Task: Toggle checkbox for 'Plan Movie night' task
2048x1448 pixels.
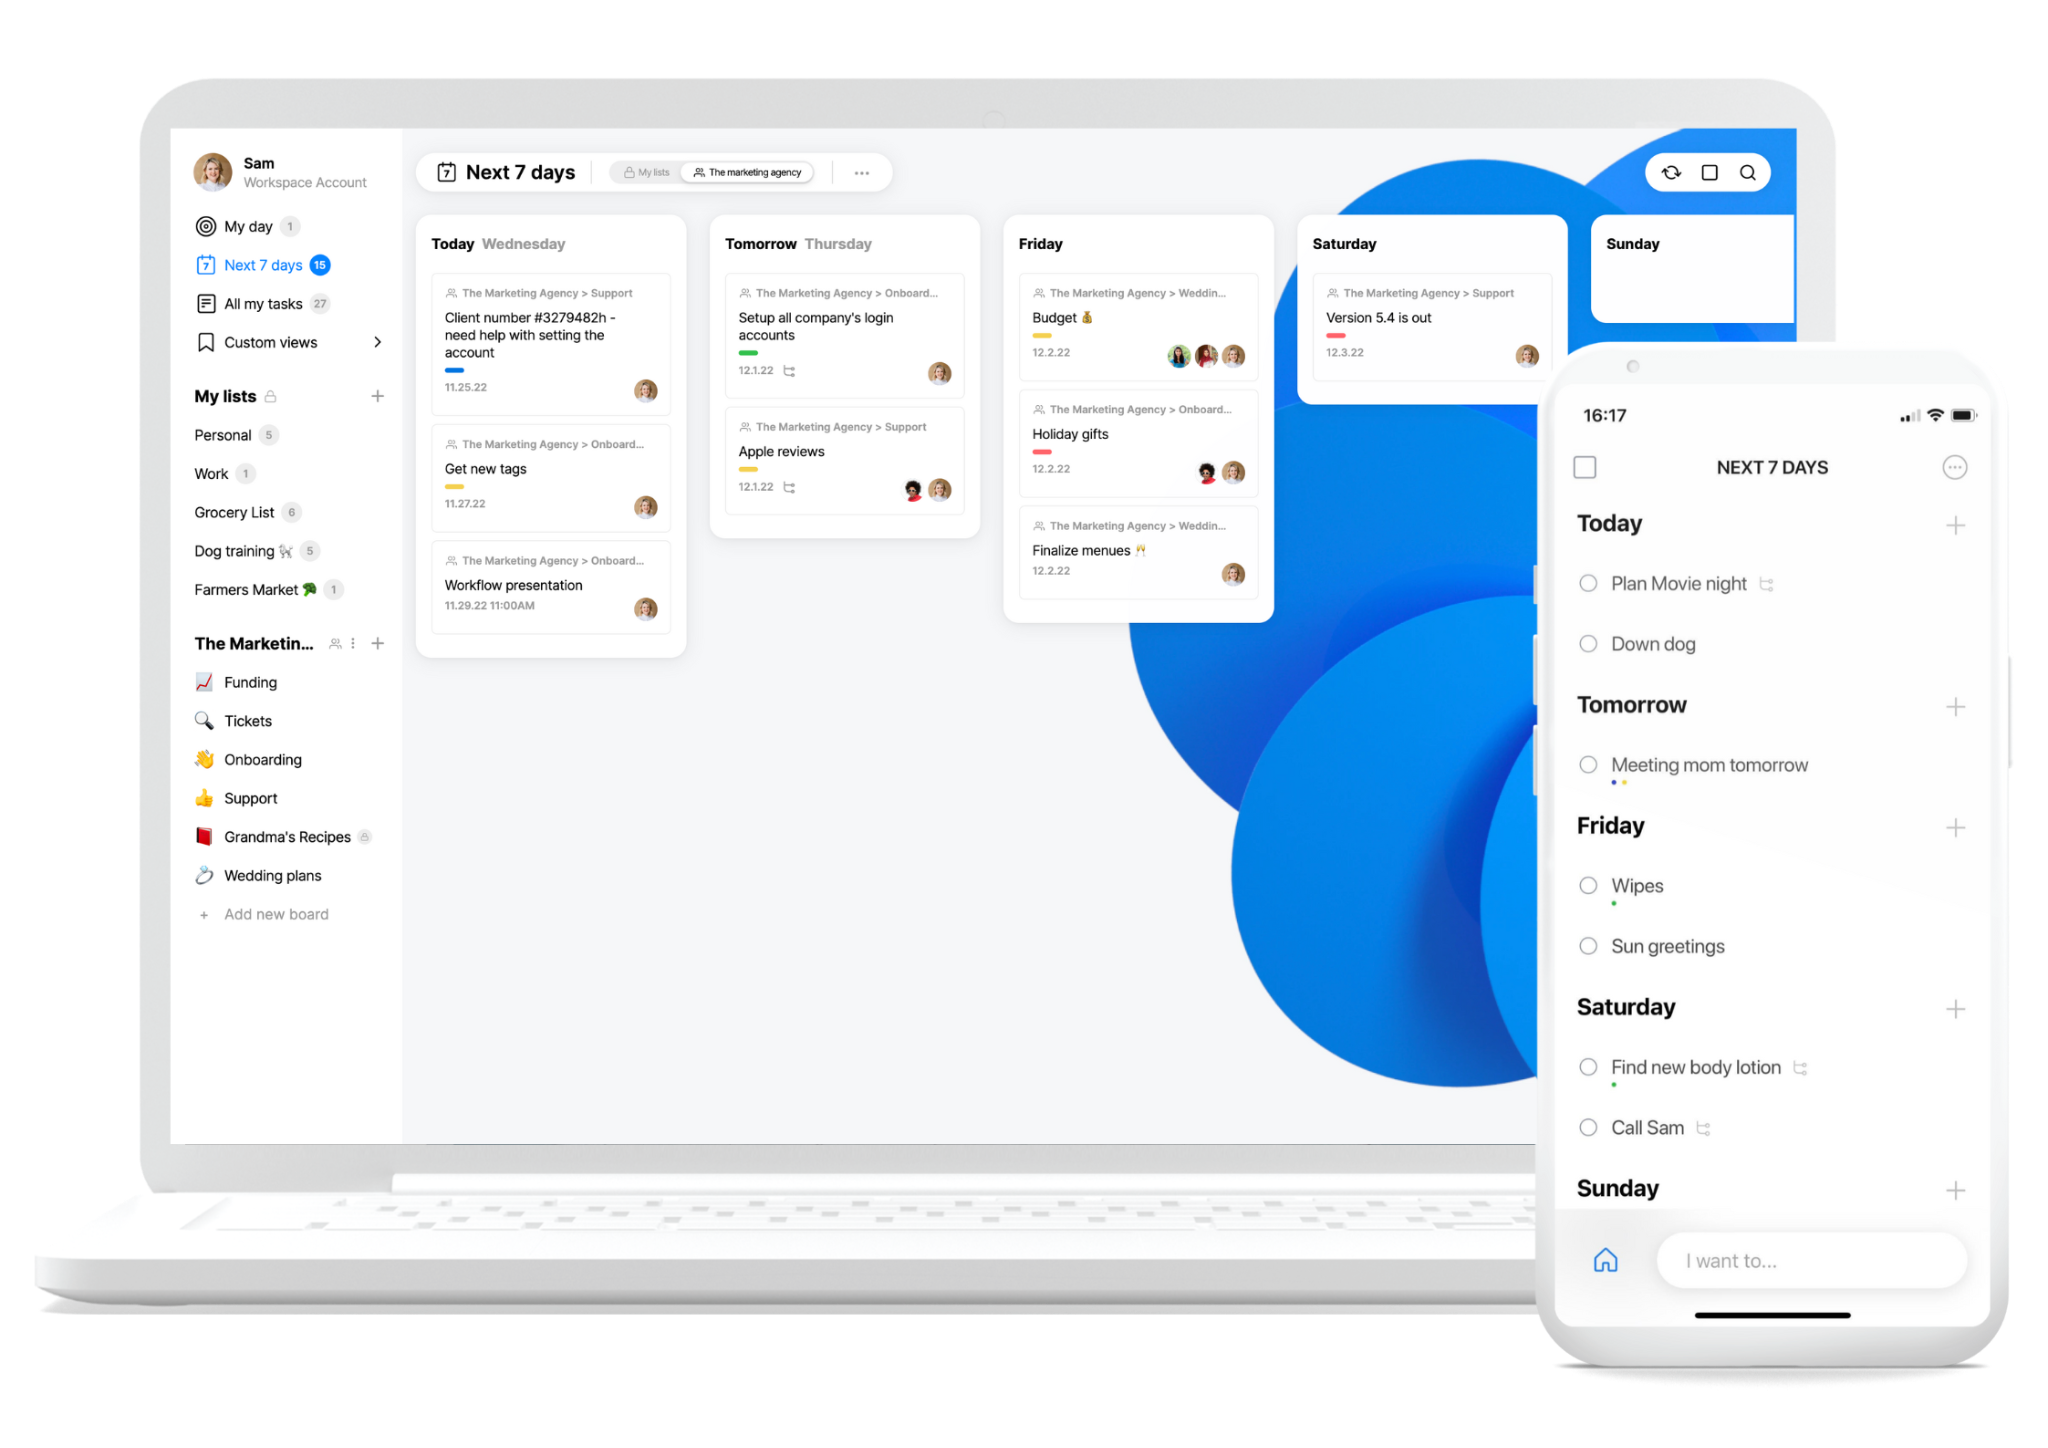Action: [x=1589, y=581]
